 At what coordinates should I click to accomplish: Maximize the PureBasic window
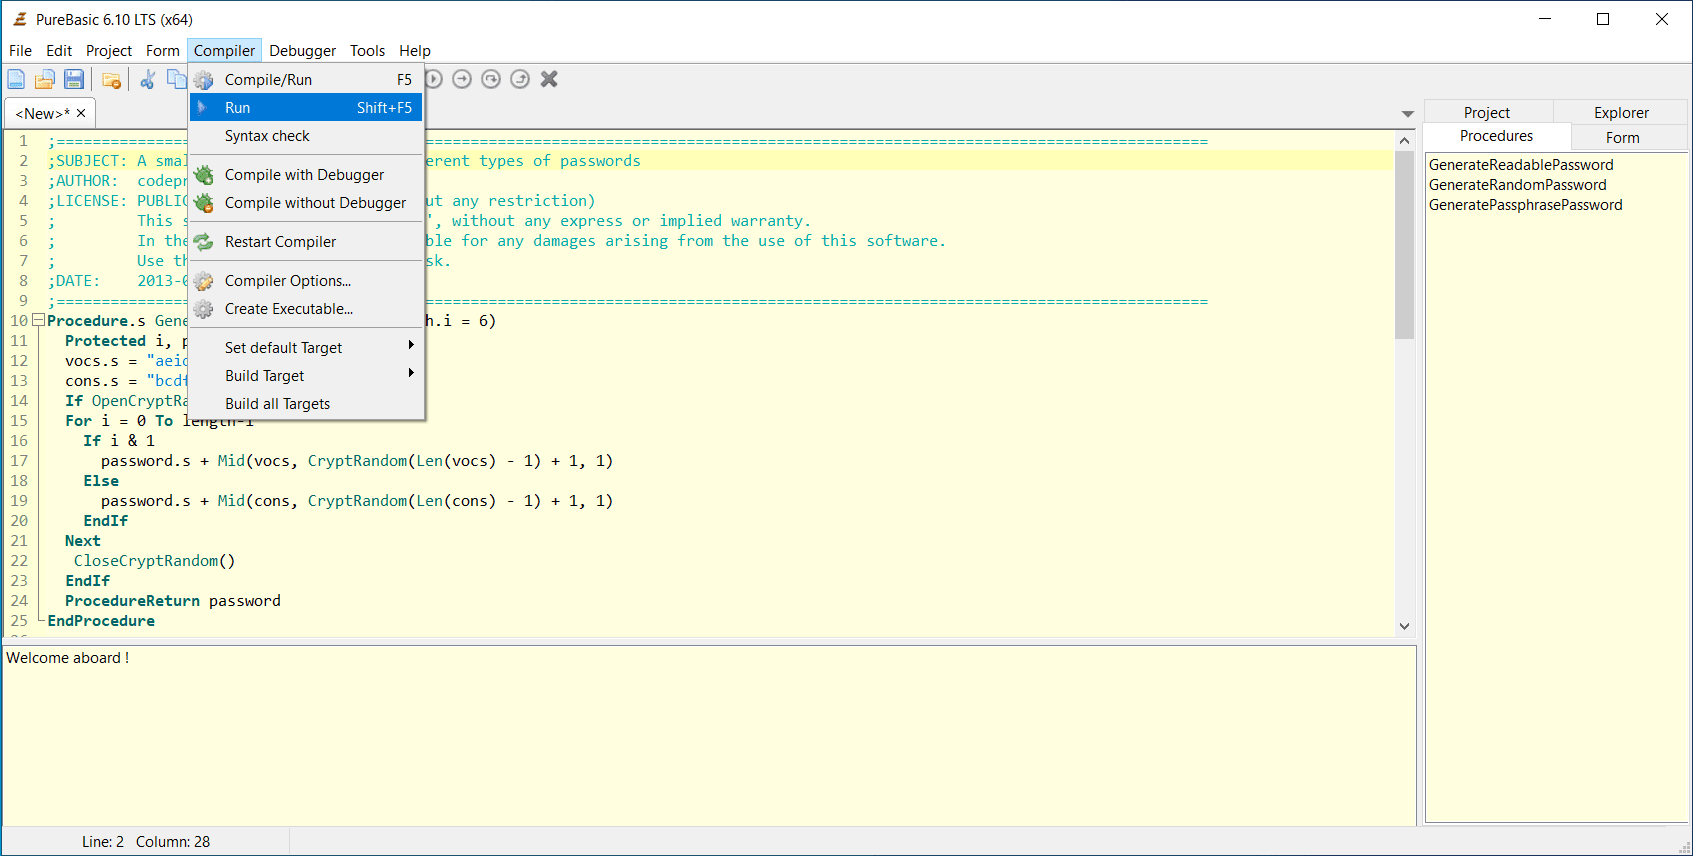(x=1603, y=19)
